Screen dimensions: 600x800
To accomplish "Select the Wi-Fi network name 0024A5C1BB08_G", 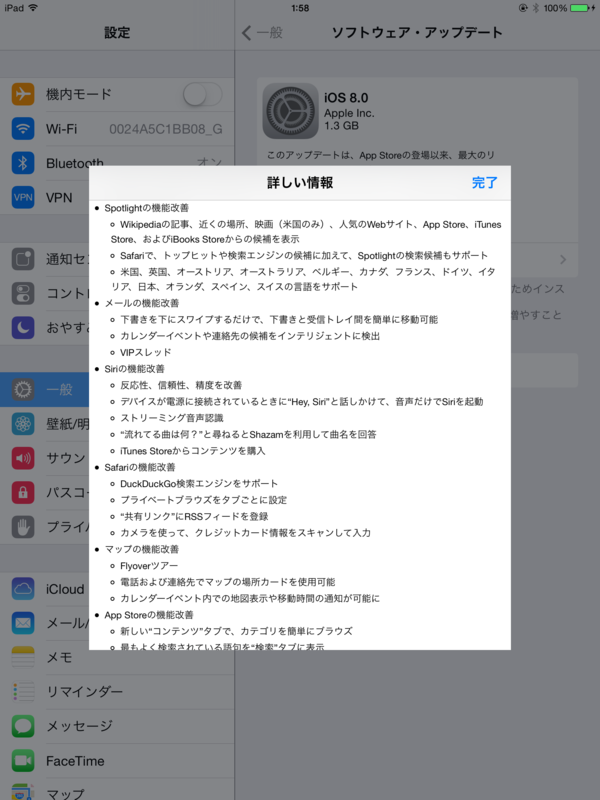I will 166,129.
